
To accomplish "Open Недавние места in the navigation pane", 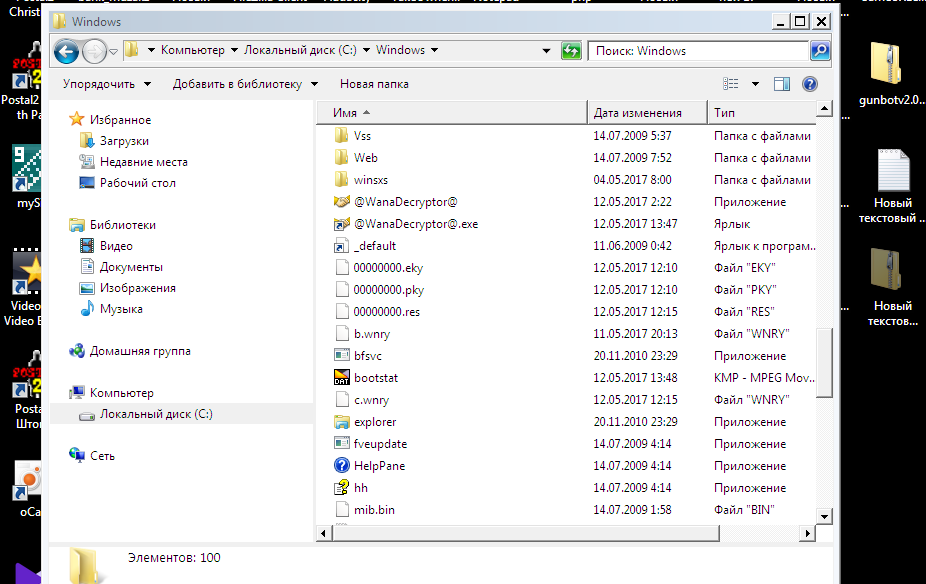I will (x=144, y=162).
